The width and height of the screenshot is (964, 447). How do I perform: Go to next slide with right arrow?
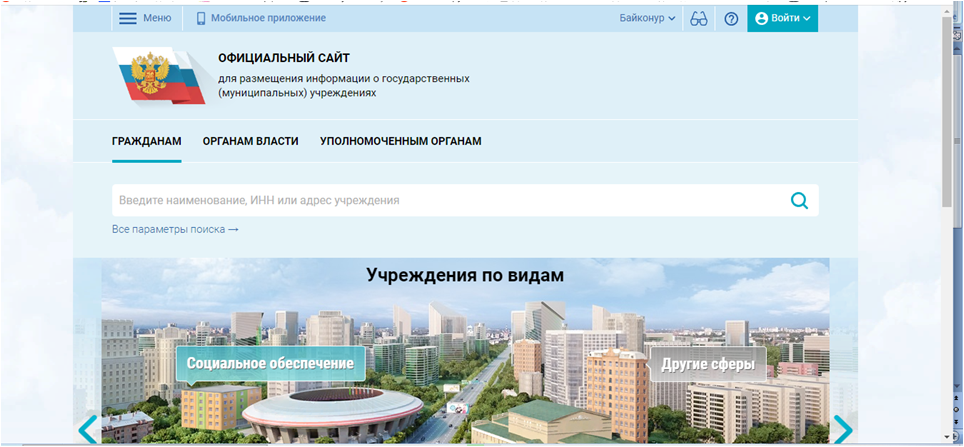tap(842, 429)
